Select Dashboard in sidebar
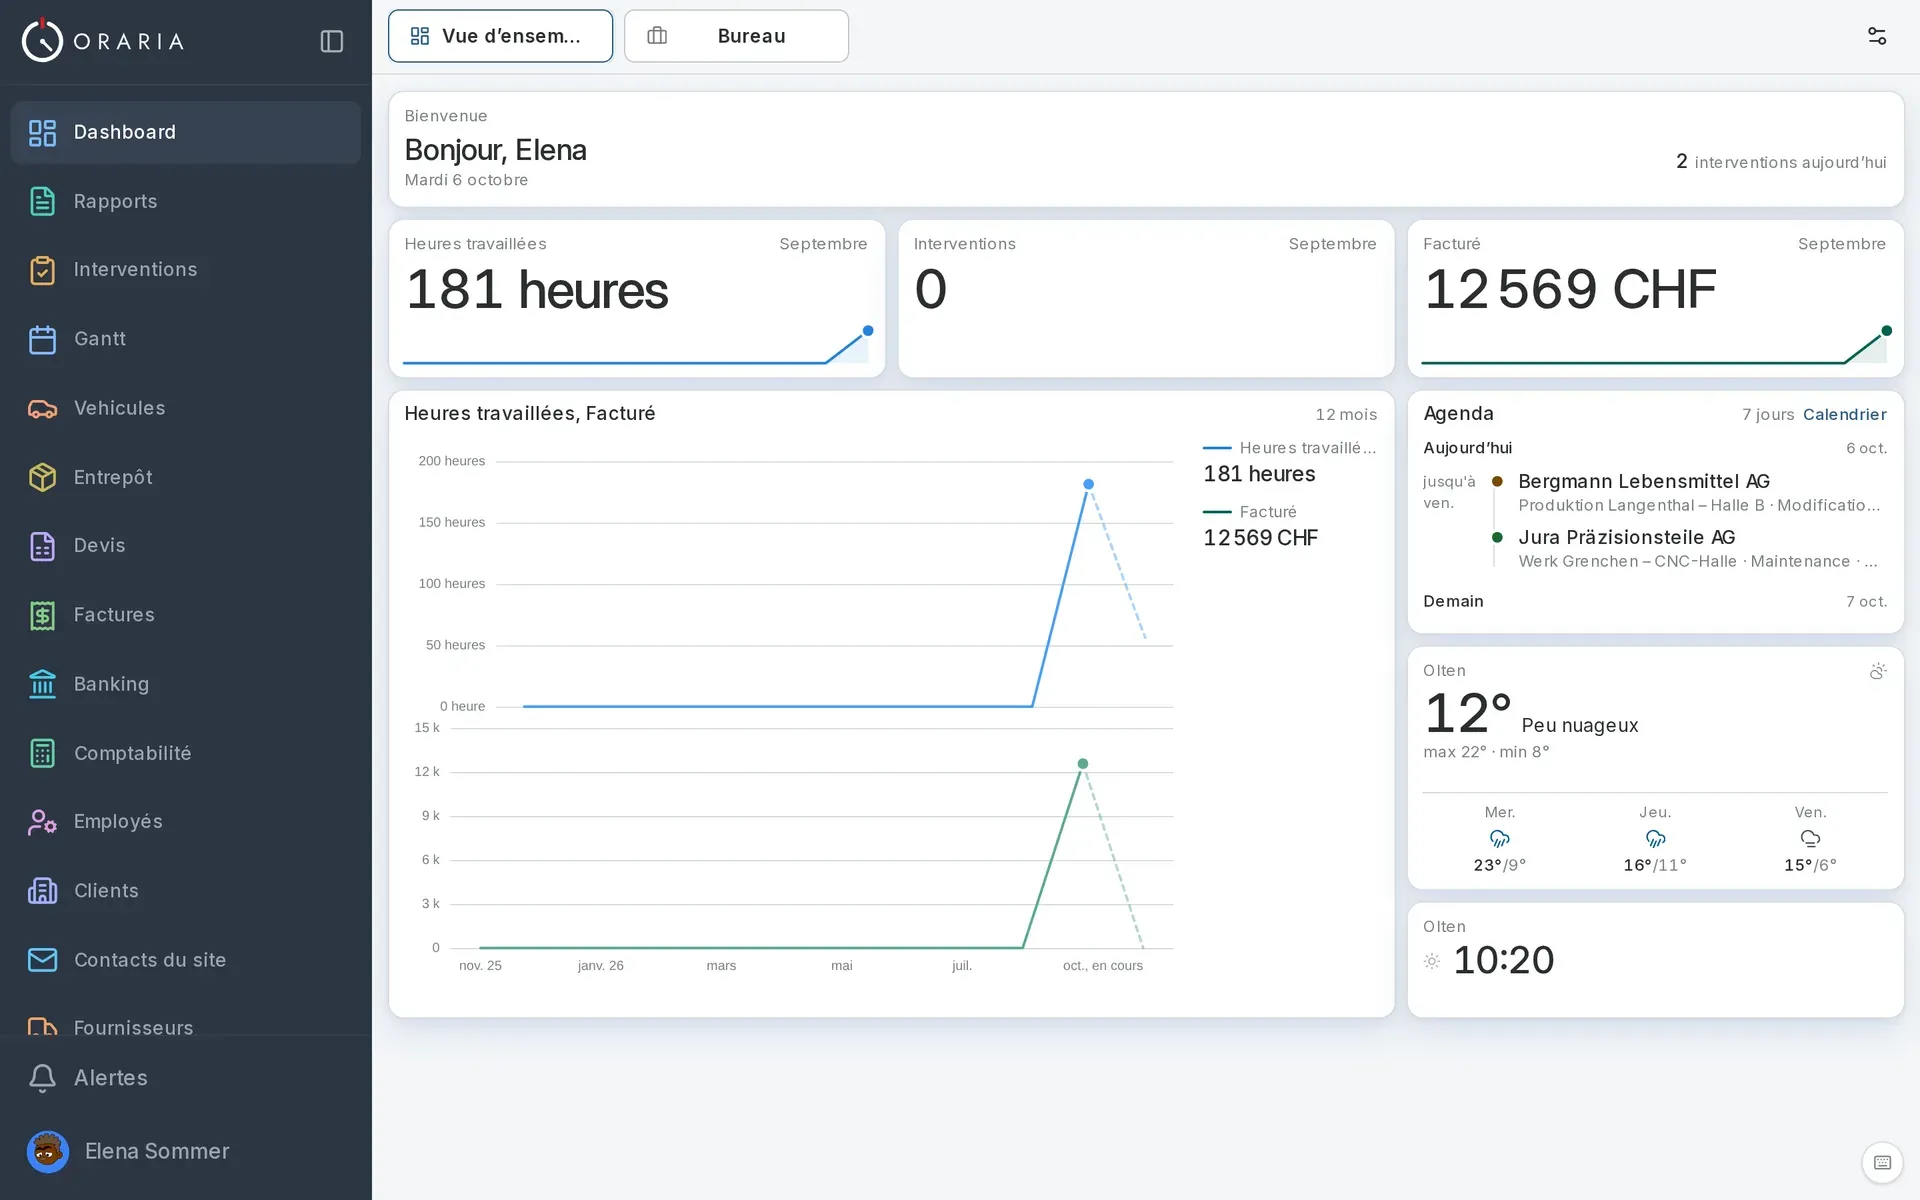Screen dimensions: 1920x1200 [x=186, y=132]
